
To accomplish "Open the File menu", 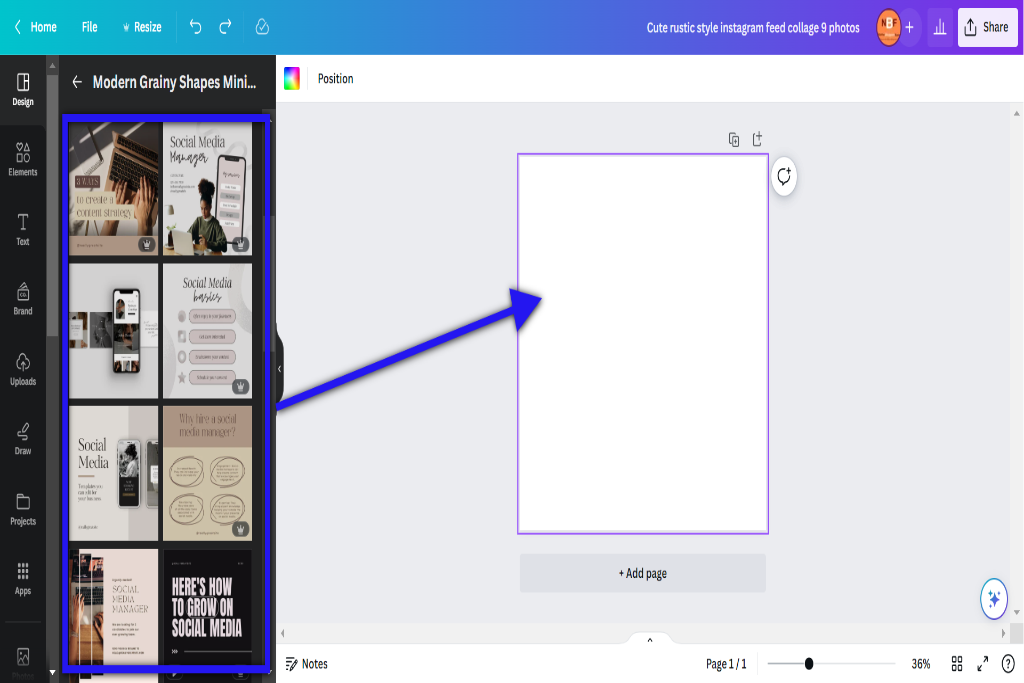I will [x=89, y=27].
